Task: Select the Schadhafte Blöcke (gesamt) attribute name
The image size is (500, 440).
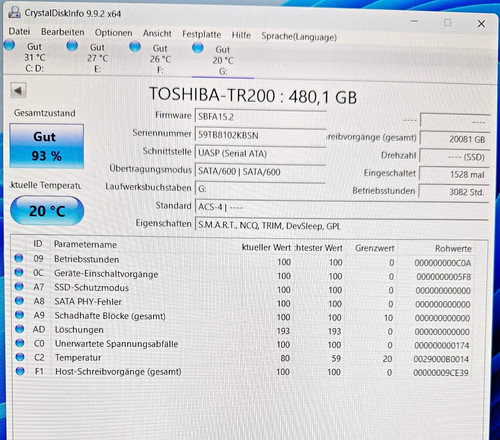Action: tap(110, 316)
